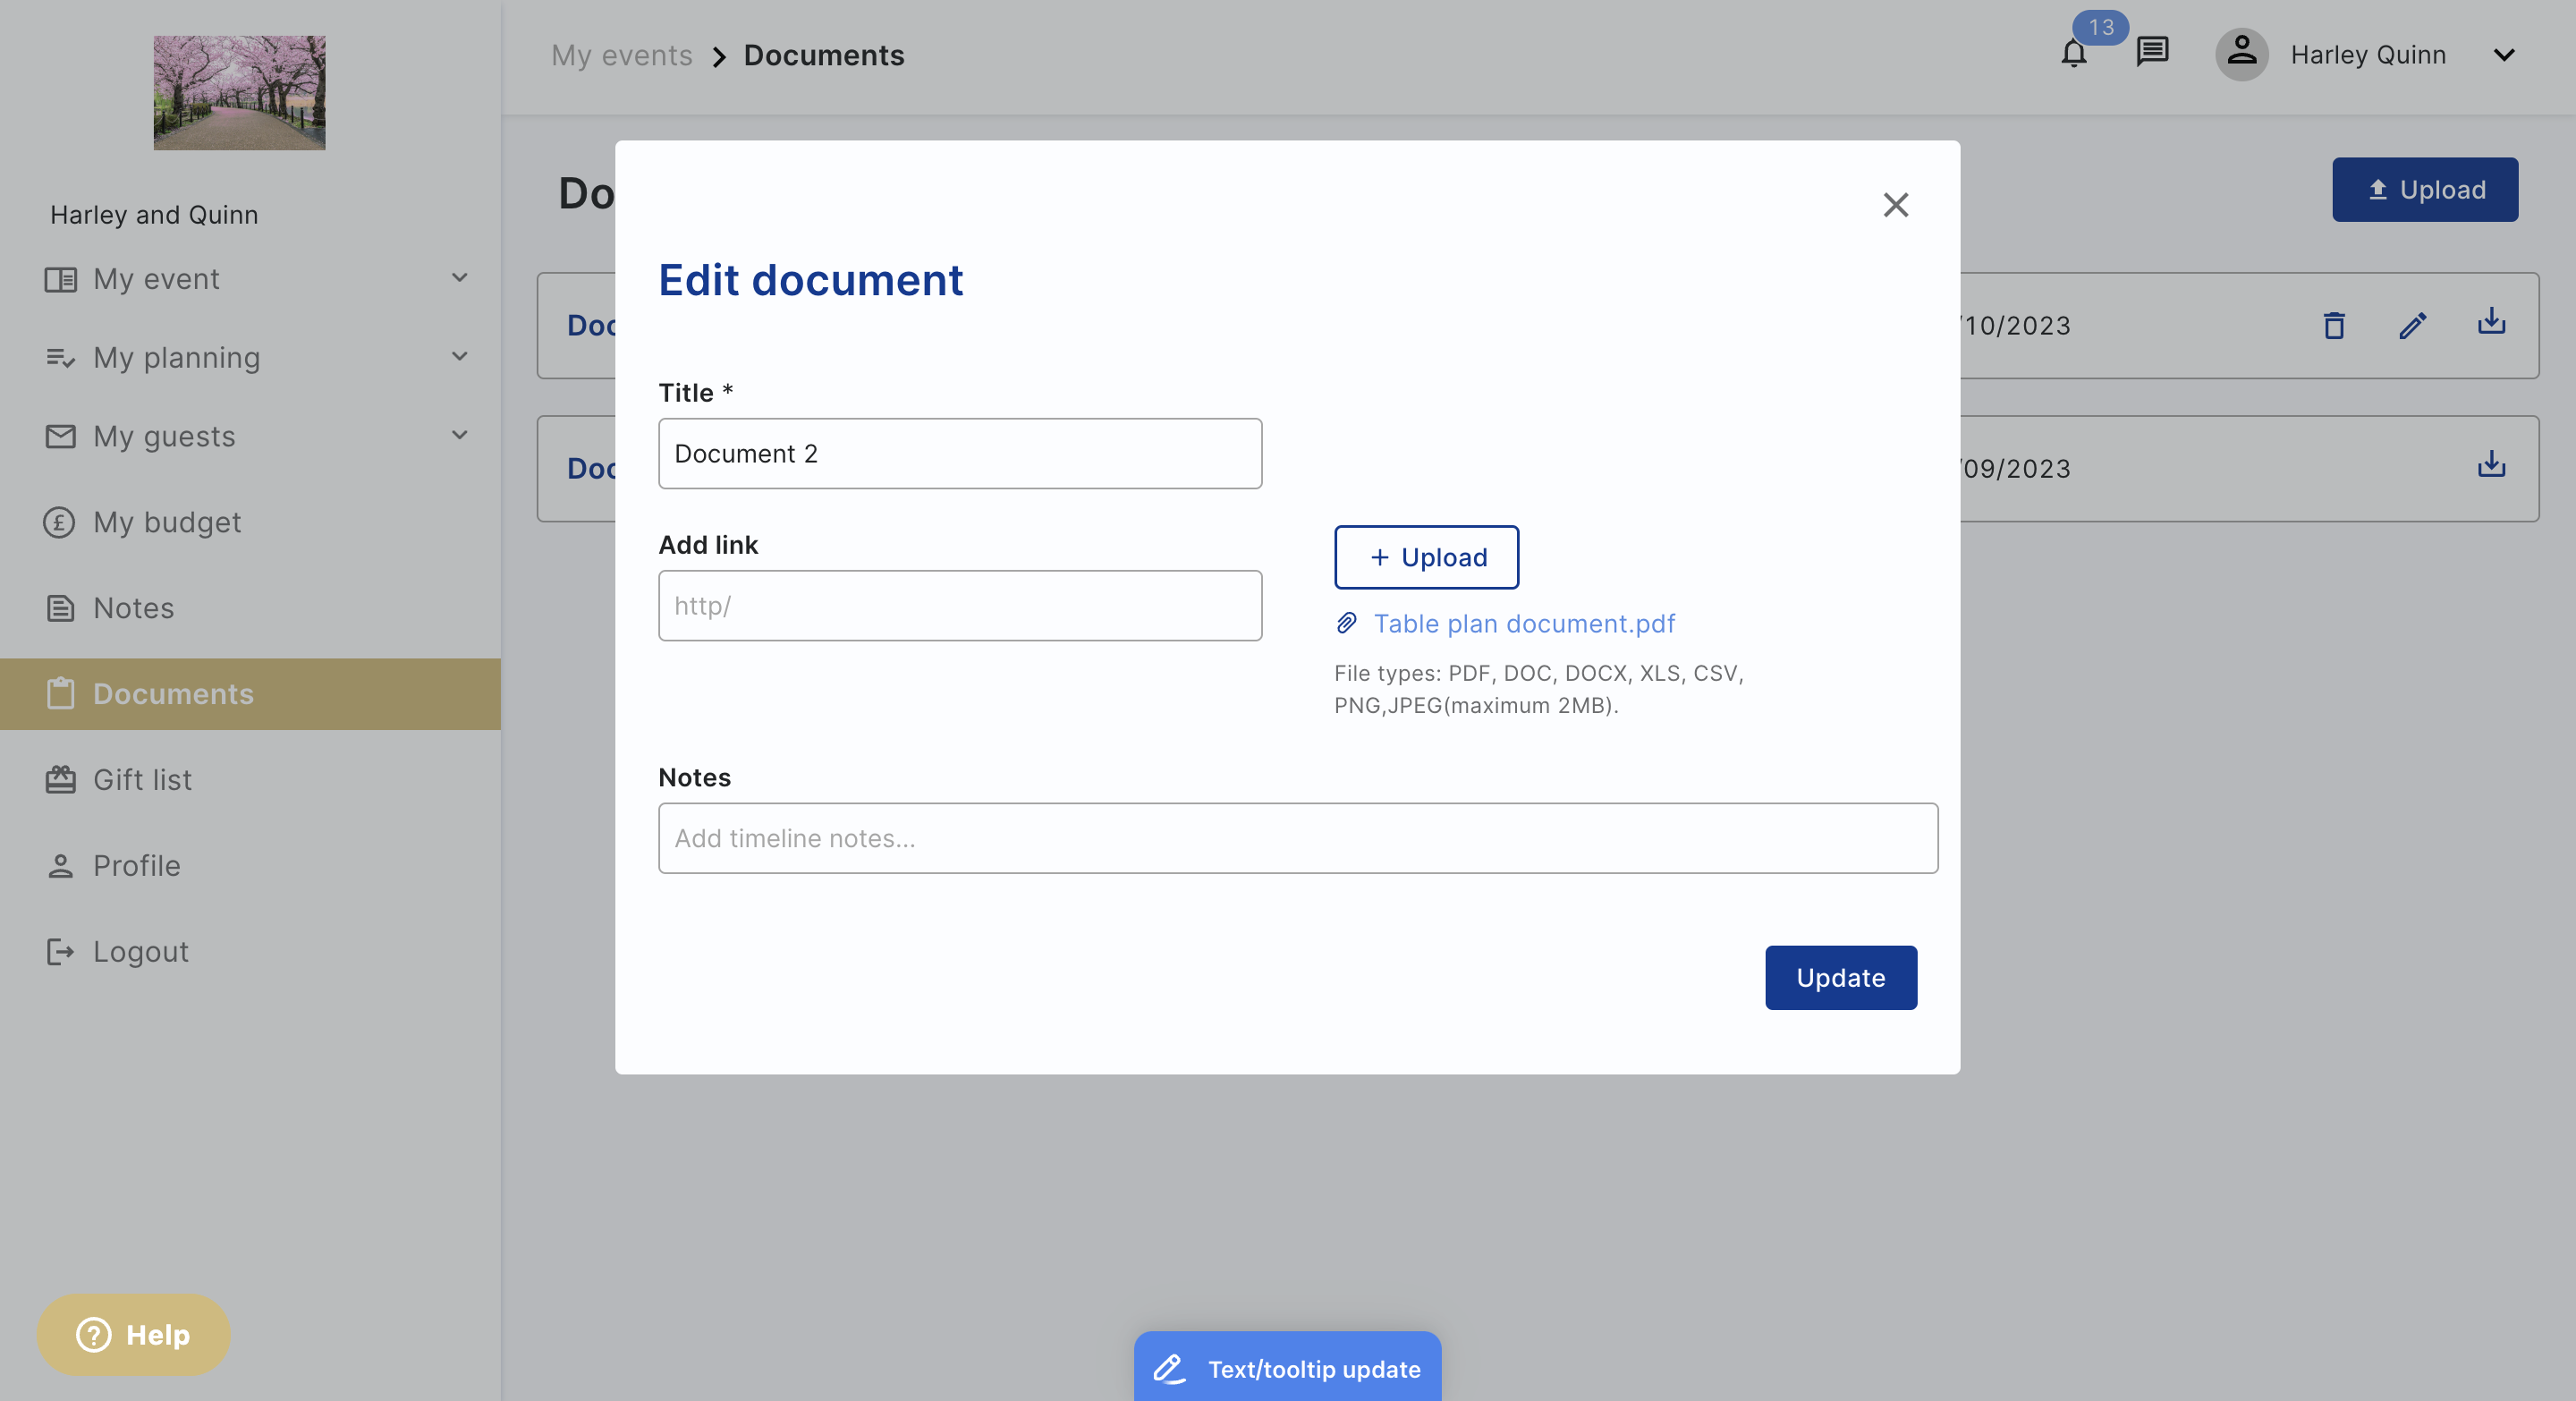Click the Title input field
This screenshot has height=1401, width=2576.
(x=960, y=454)
